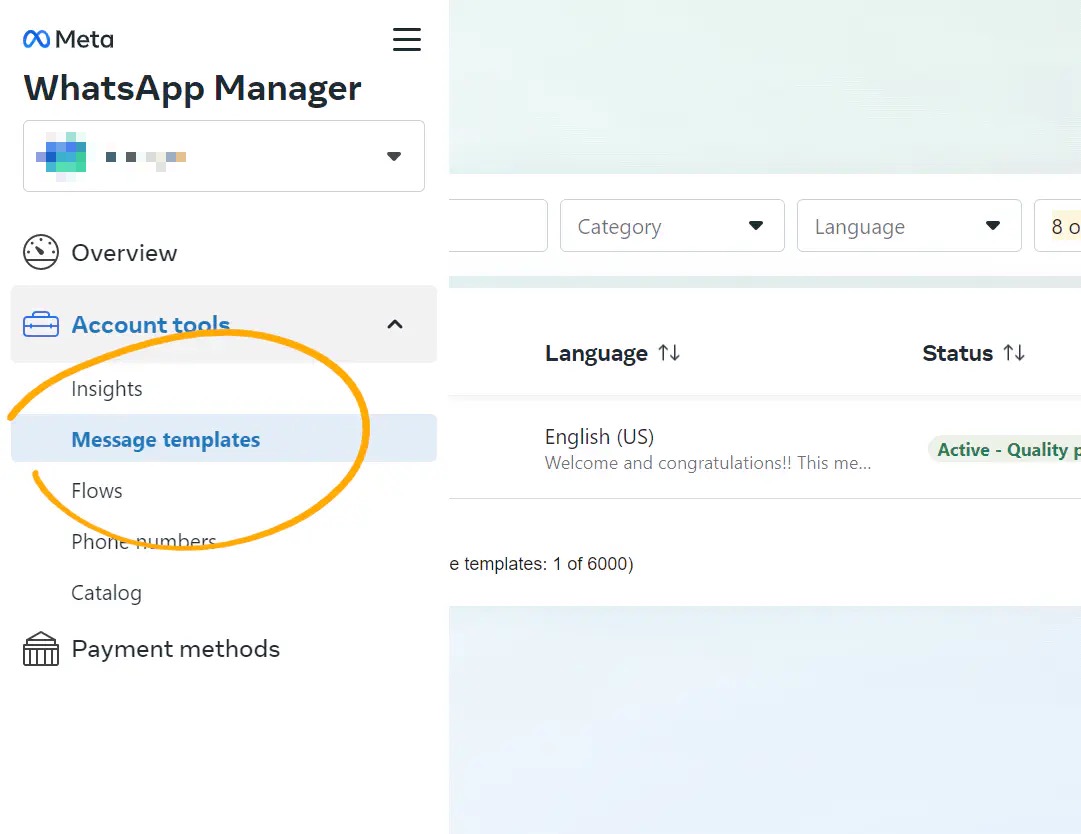Viewport: 1081px width, 834px height.
Task: Click the Meta logo
Action: coord(68,39)
